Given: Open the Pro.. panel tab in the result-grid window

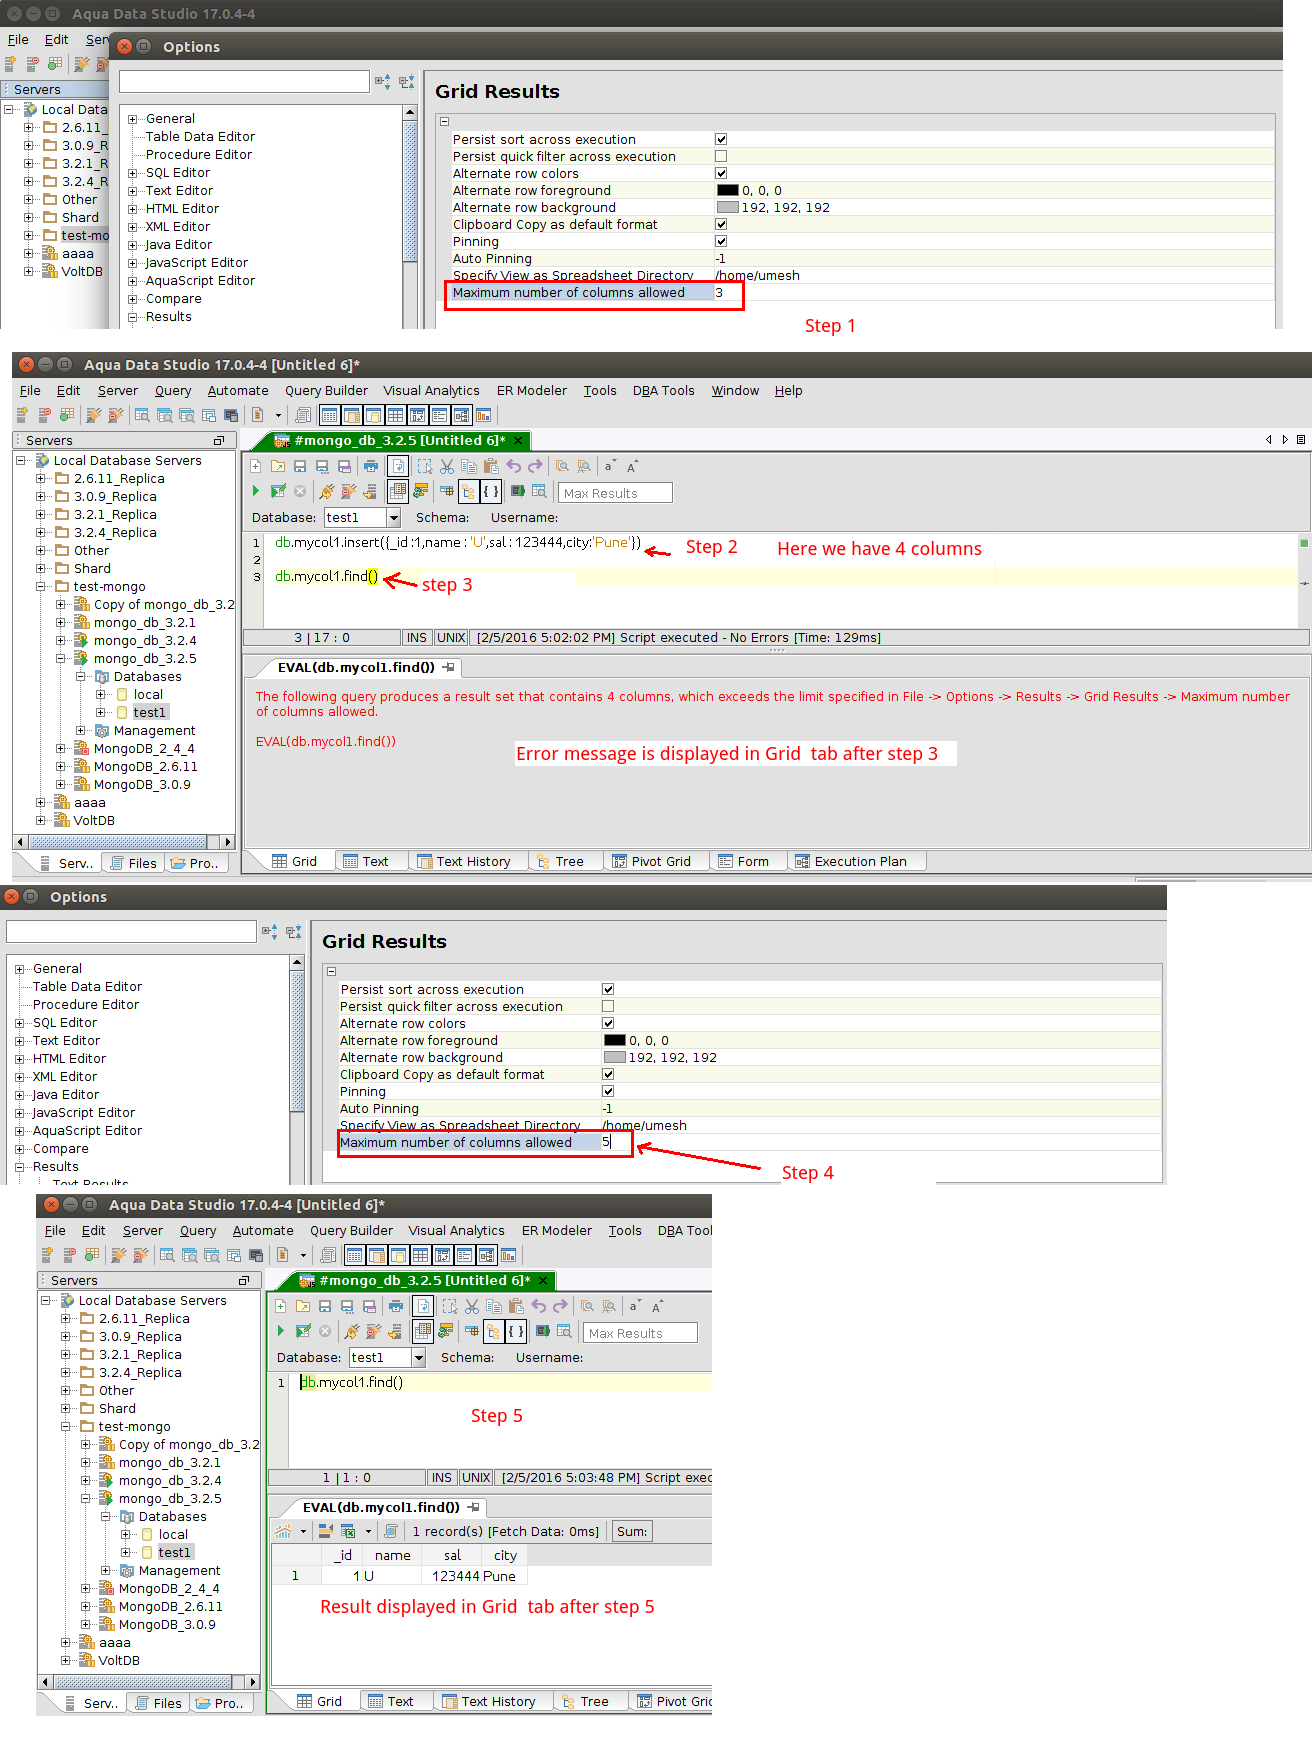Looking at the screenshot, I should click(219, 1703).
